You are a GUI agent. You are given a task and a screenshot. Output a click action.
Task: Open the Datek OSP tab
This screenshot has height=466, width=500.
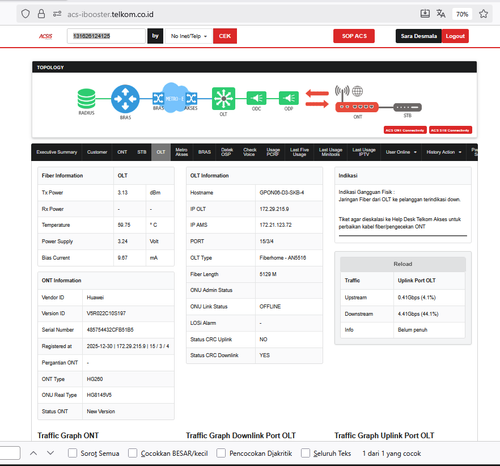coord(227,152)
